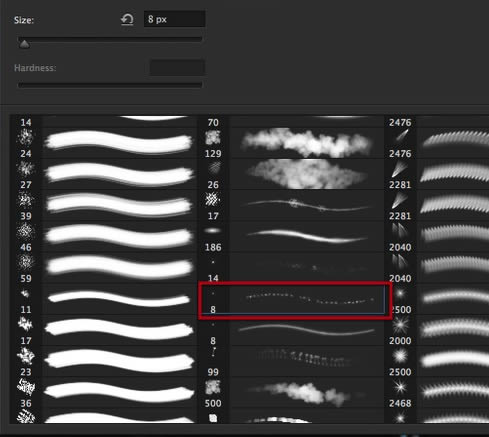The width and height of the screenshot is (489, 437).
Task: Click the Hardness slider track
Action: (110, 85)
